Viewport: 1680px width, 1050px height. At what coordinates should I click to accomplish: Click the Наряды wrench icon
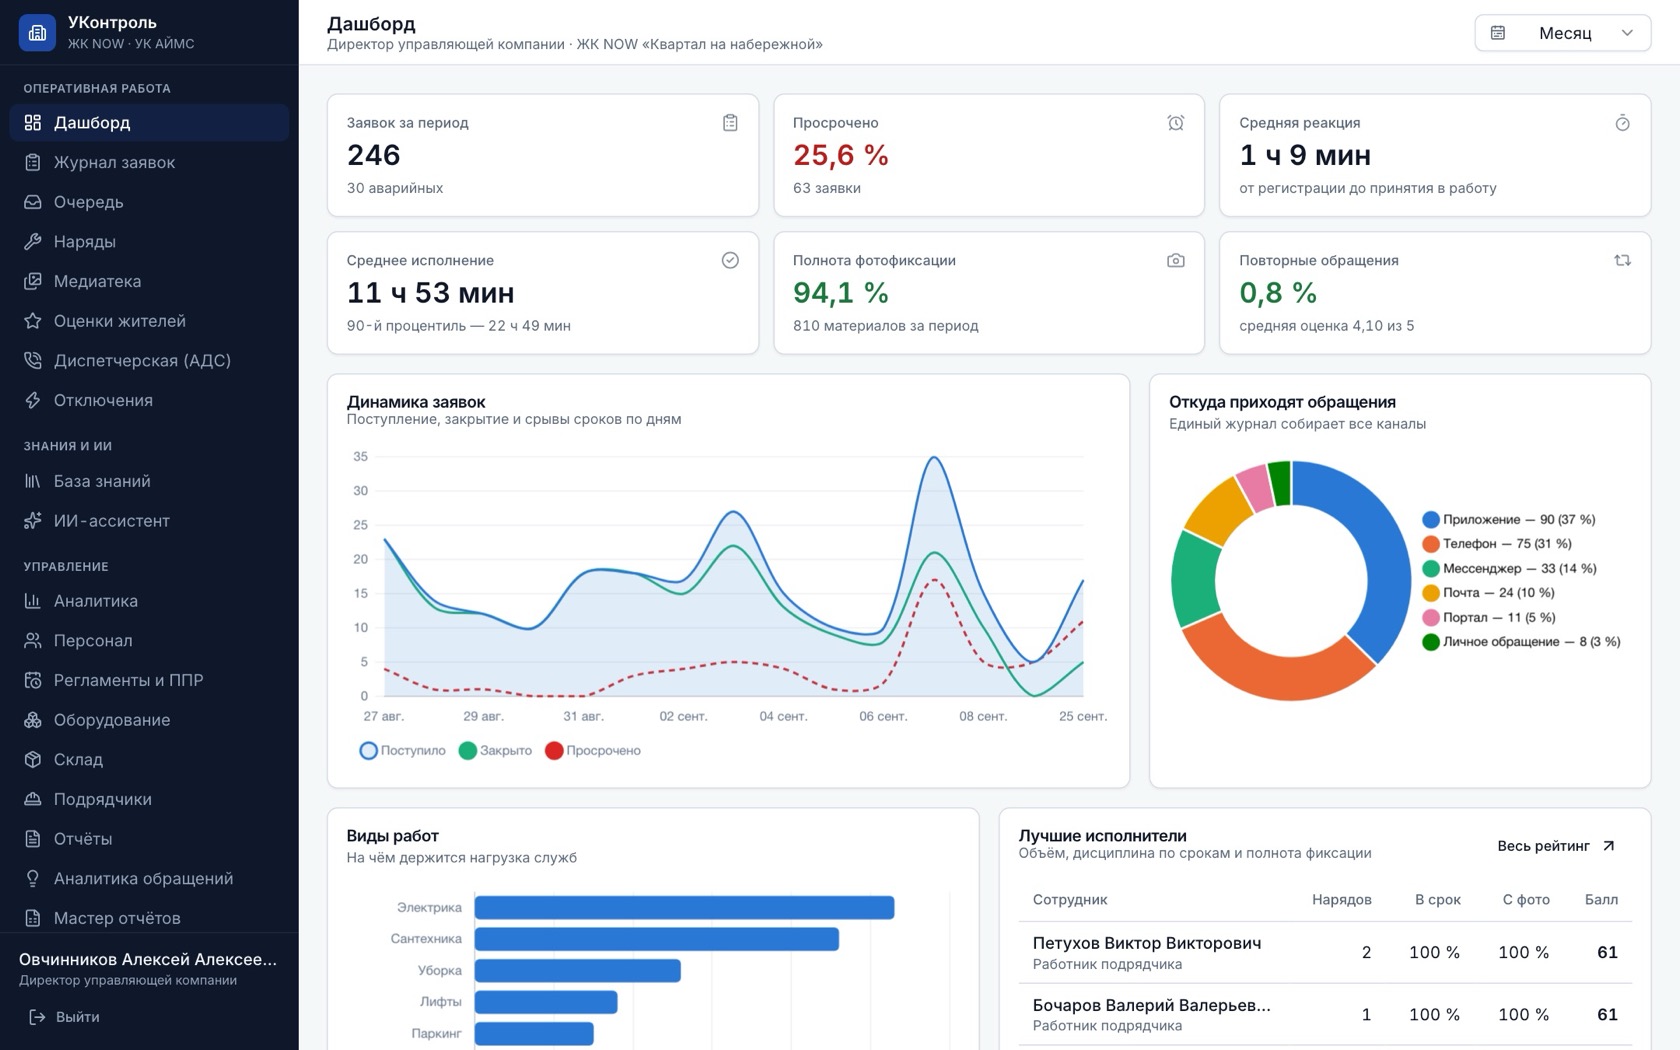(33, 241)
